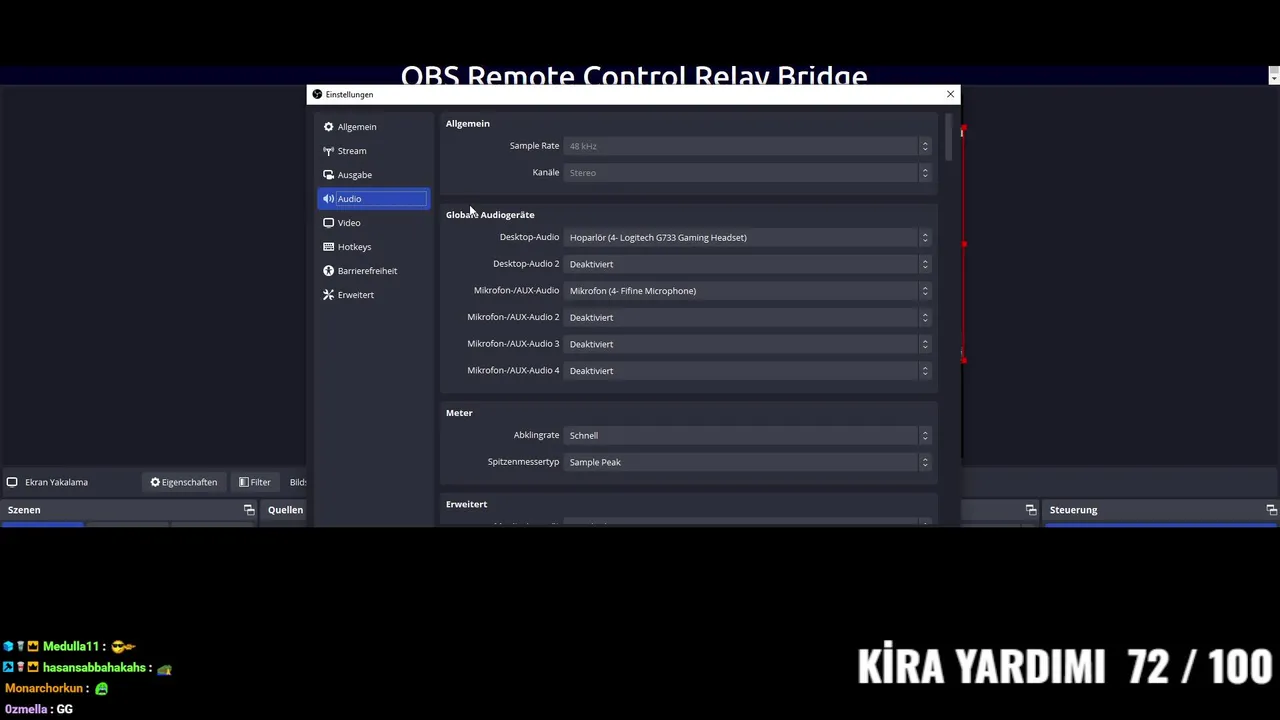Click Medulla11 chat username
The width and height of the screenshot is (1280, 720).
(71, 647)
